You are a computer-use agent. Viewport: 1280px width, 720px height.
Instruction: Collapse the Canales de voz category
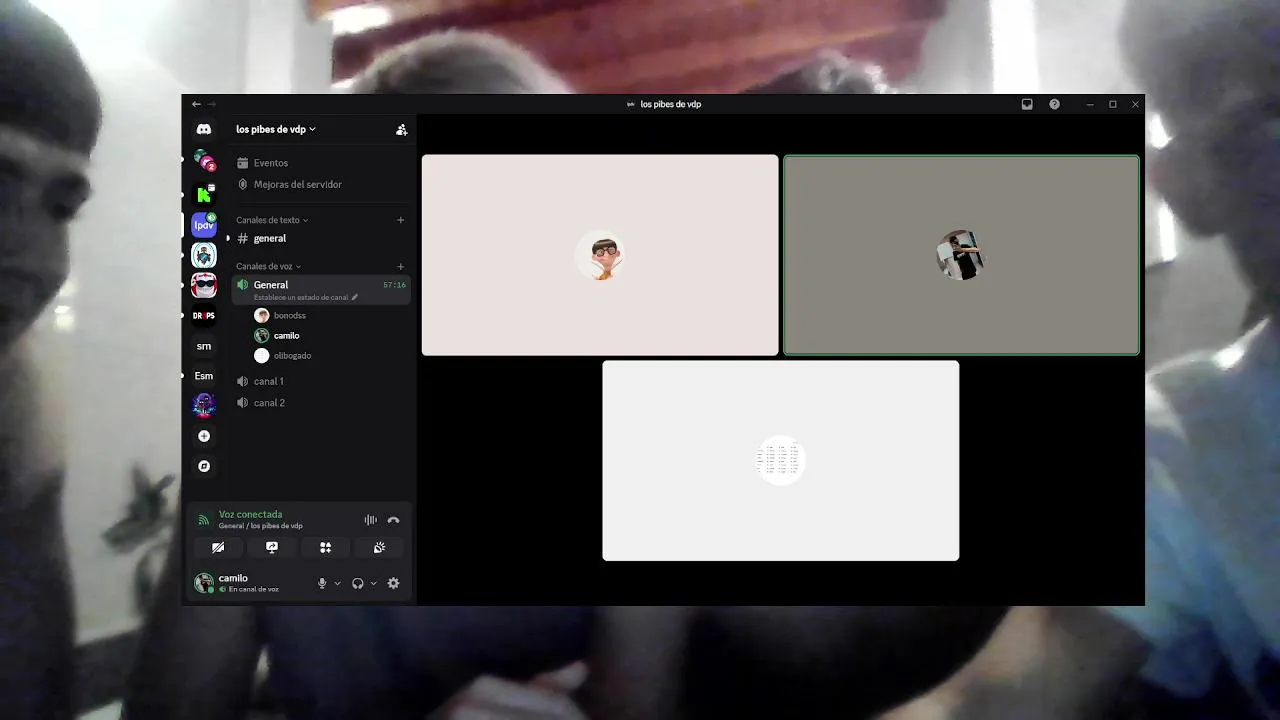tap(268, 267)
